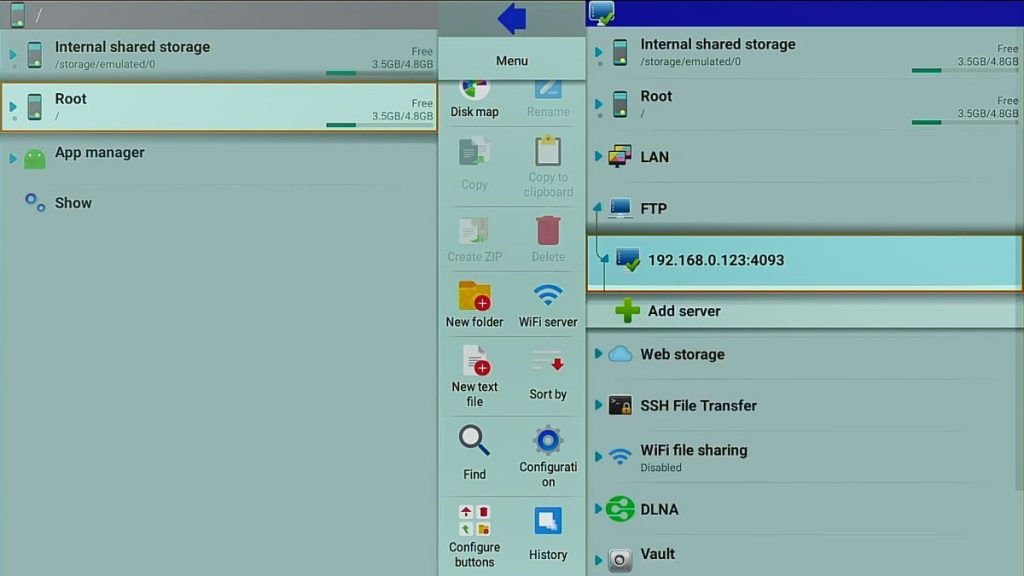Click the FTP computer icon
This screenshot has width=1024, height=576.
[x=620, y=208]
